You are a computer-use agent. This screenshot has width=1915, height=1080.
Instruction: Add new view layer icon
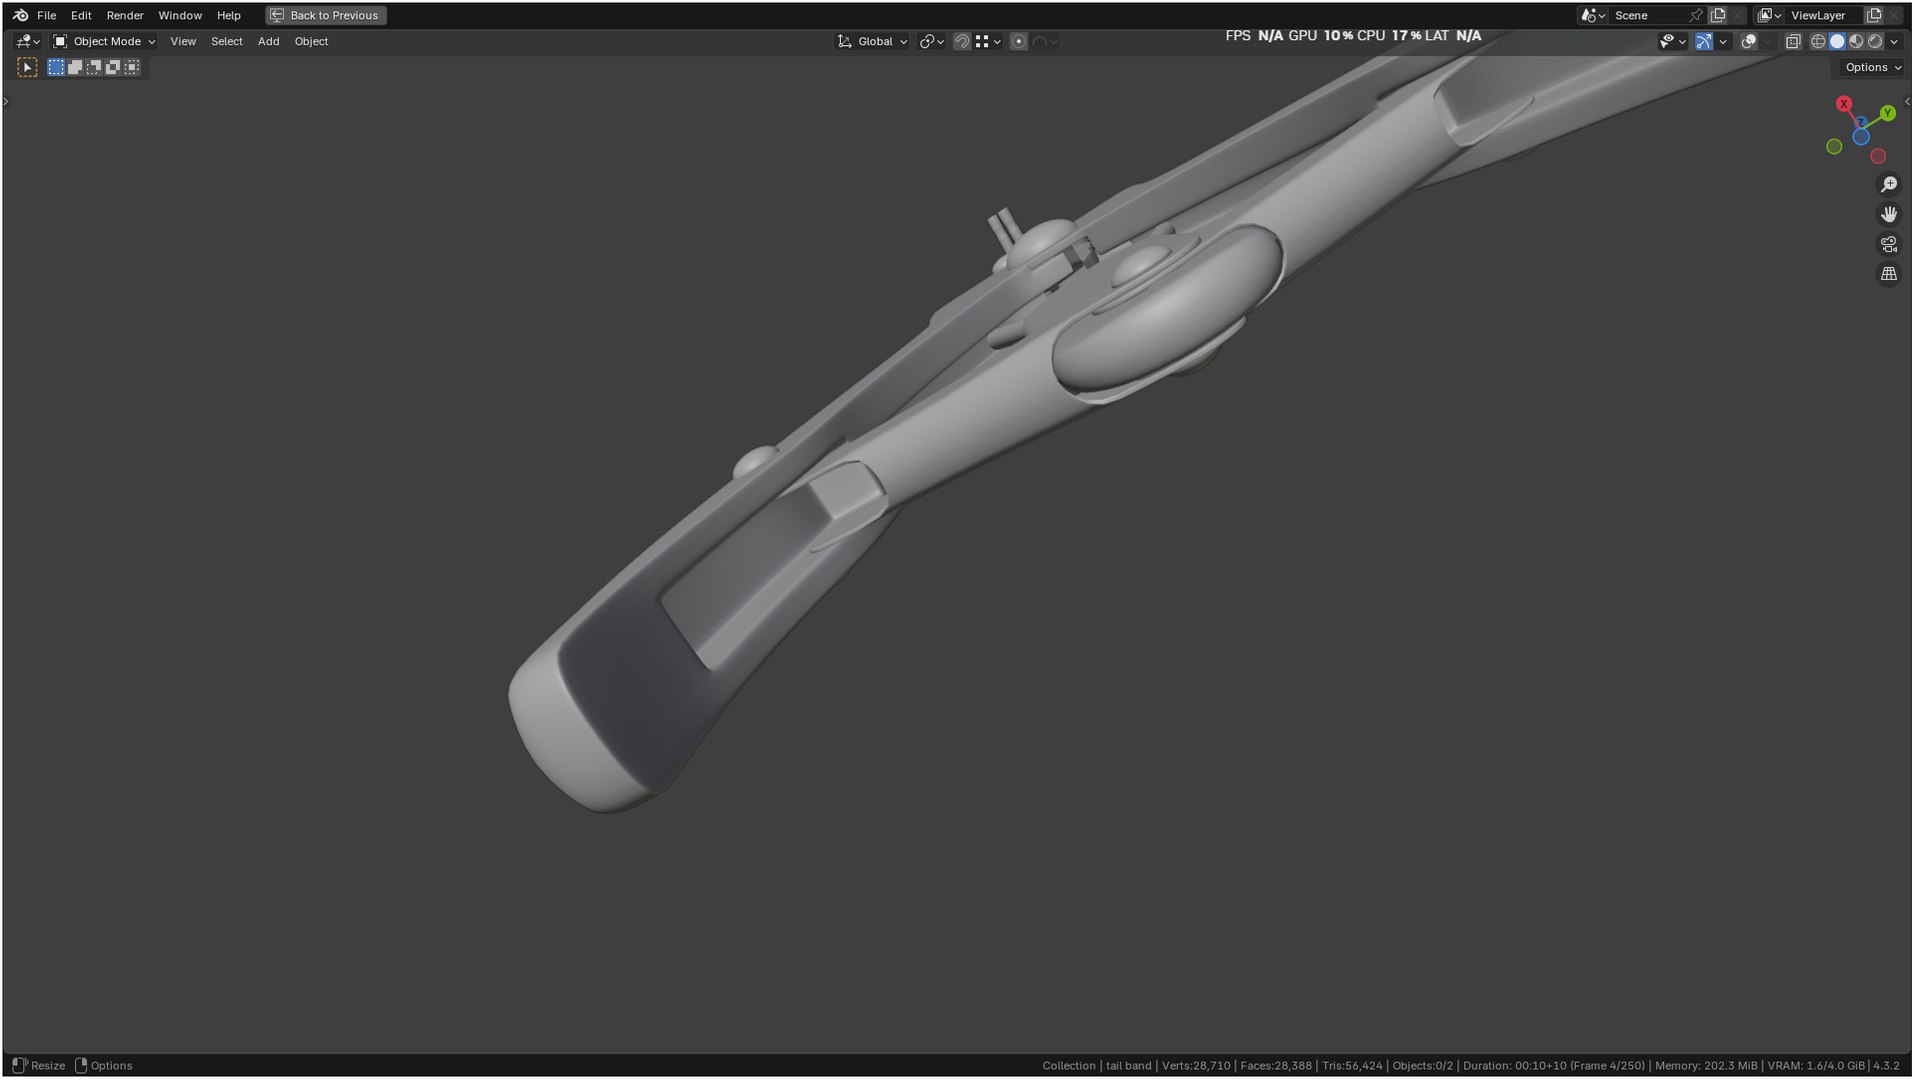[1874, 15]
